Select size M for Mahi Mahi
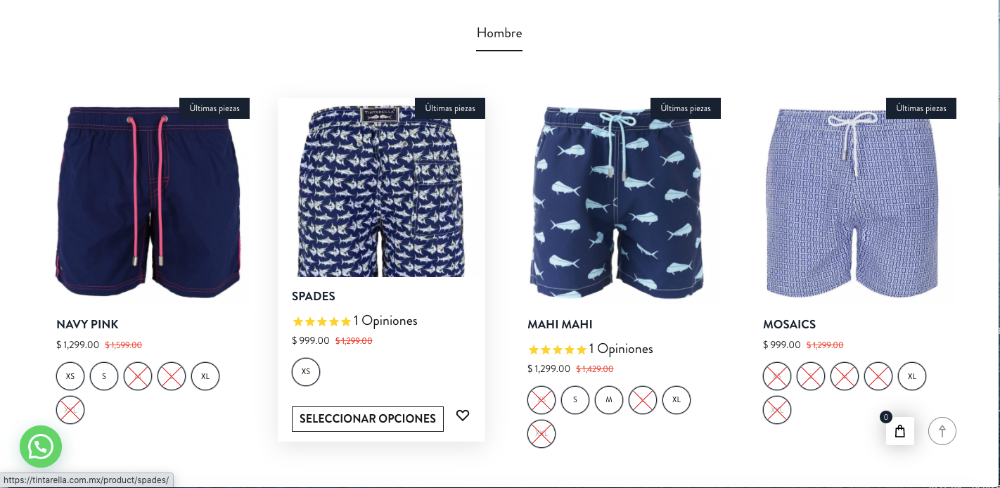 point(609,400)
